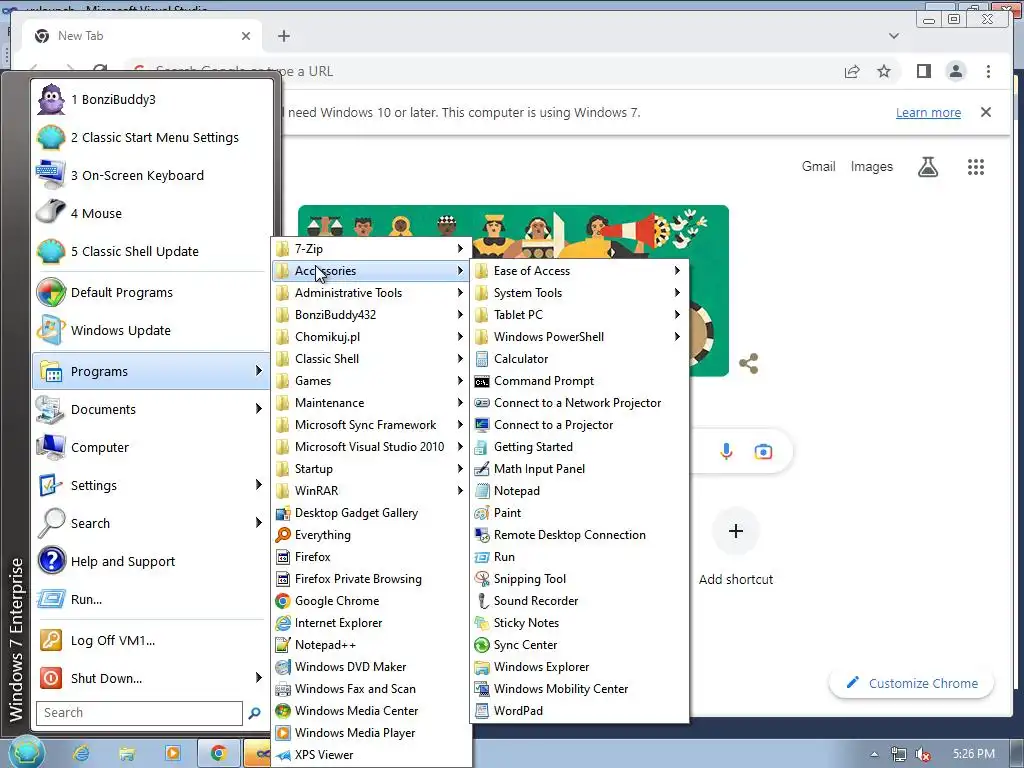1024x768 pixels.
Task: Open Windows Mobility Center
Action: (x=579, y=689)
